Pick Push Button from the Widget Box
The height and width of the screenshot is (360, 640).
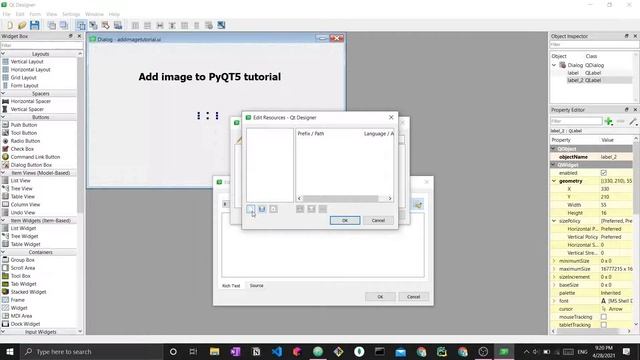[x=24, y=125]
